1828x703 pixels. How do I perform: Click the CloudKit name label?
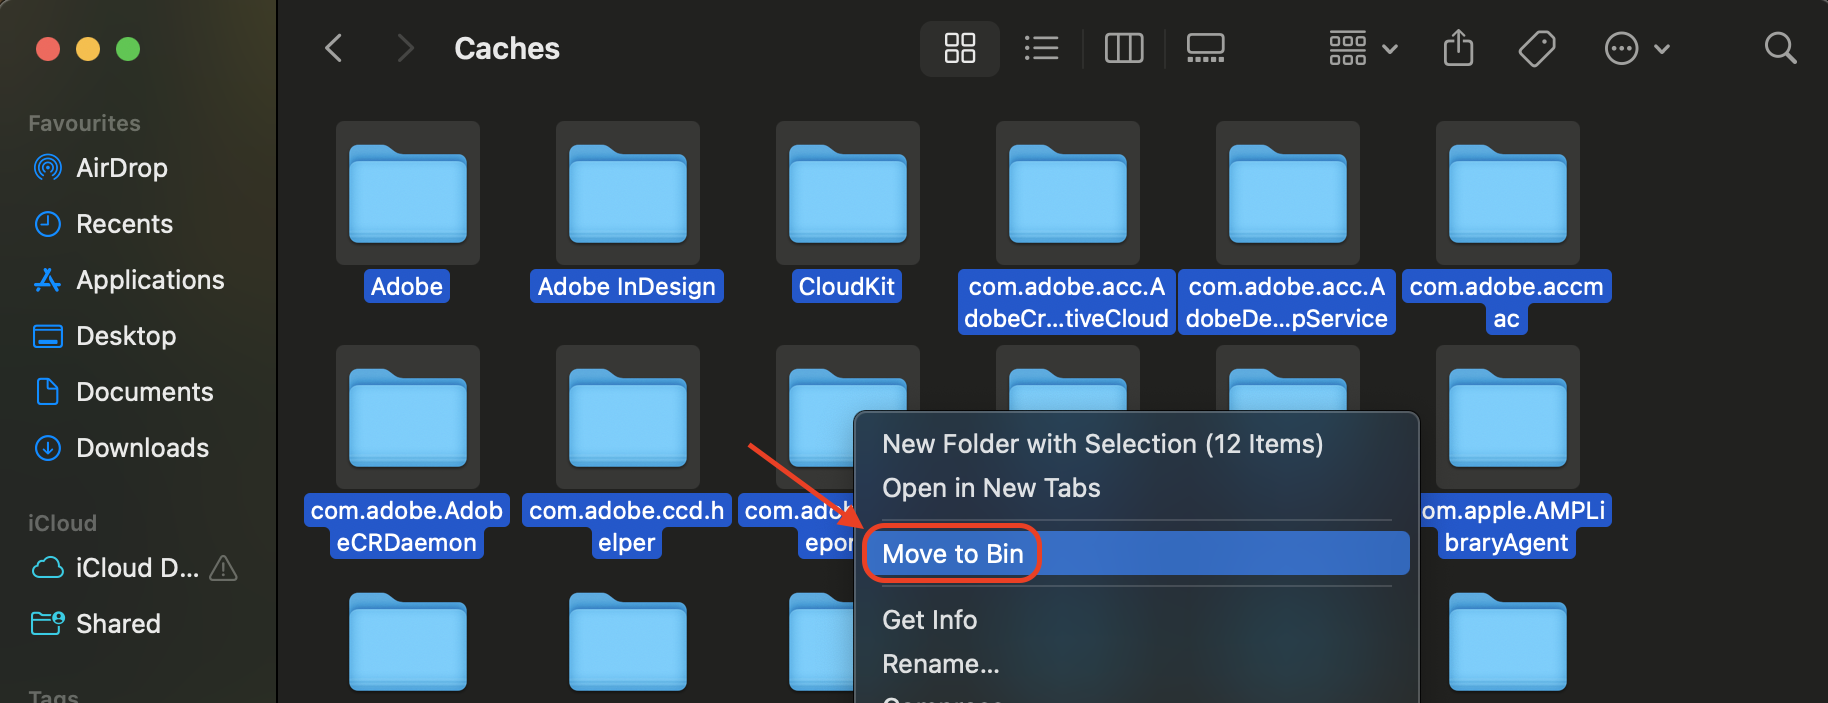[847, 287]
